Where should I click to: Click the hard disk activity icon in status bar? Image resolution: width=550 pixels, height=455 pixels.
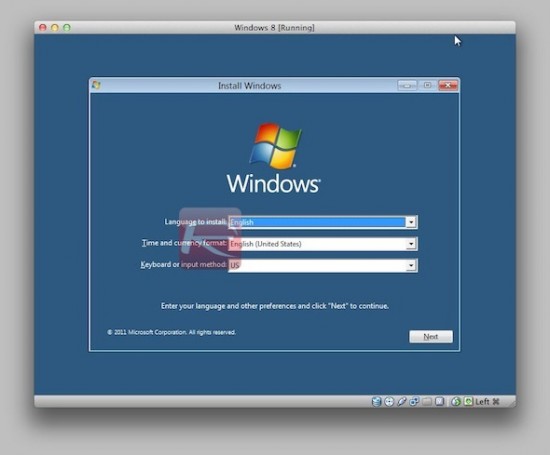[376, 401]
